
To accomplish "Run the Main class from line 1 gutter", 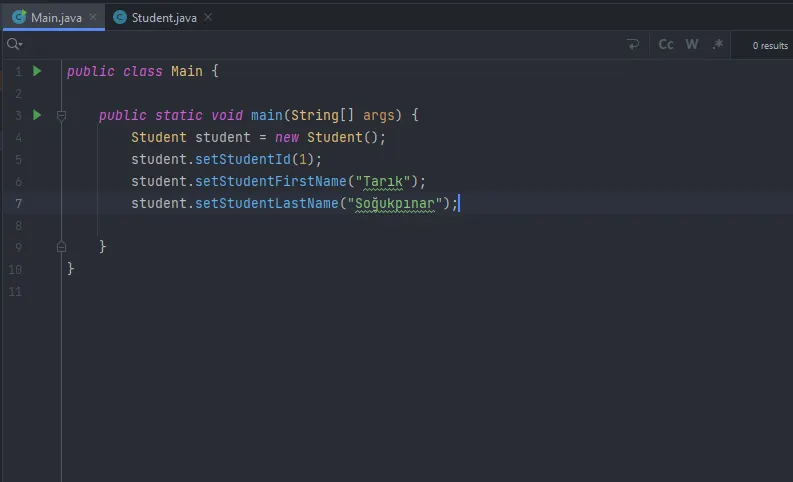I will (37, 71).
